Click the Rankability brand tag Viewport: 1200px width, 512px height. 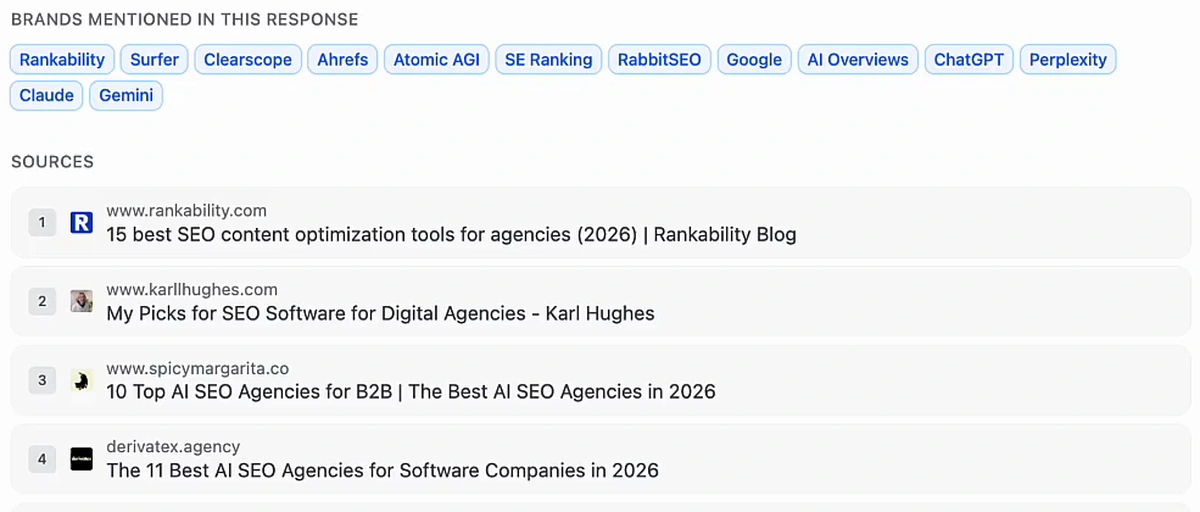[62, 59]
